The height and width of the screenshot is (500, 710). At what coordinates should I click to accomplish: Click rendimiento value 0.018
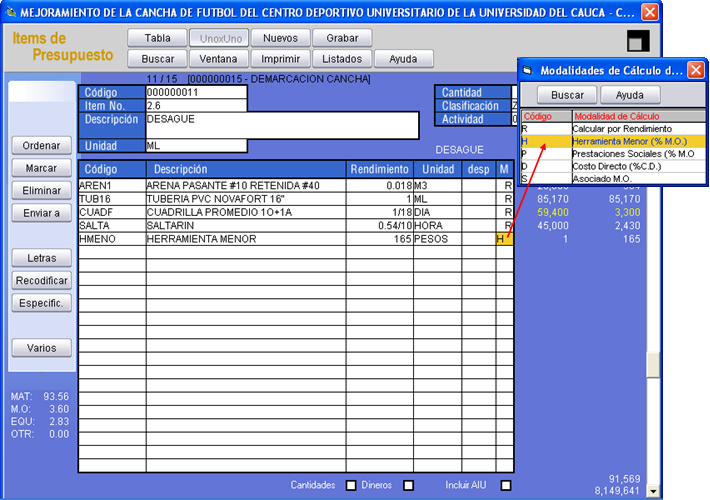(380, 185)
